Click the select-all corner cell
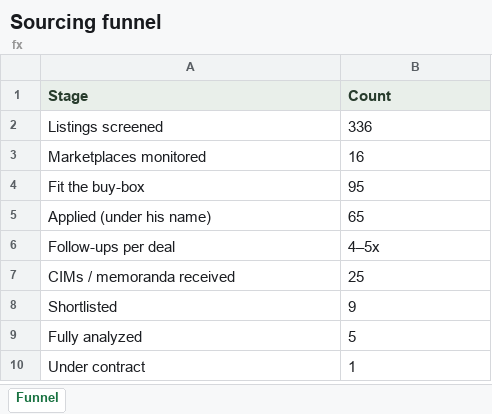 coord(20,67)
